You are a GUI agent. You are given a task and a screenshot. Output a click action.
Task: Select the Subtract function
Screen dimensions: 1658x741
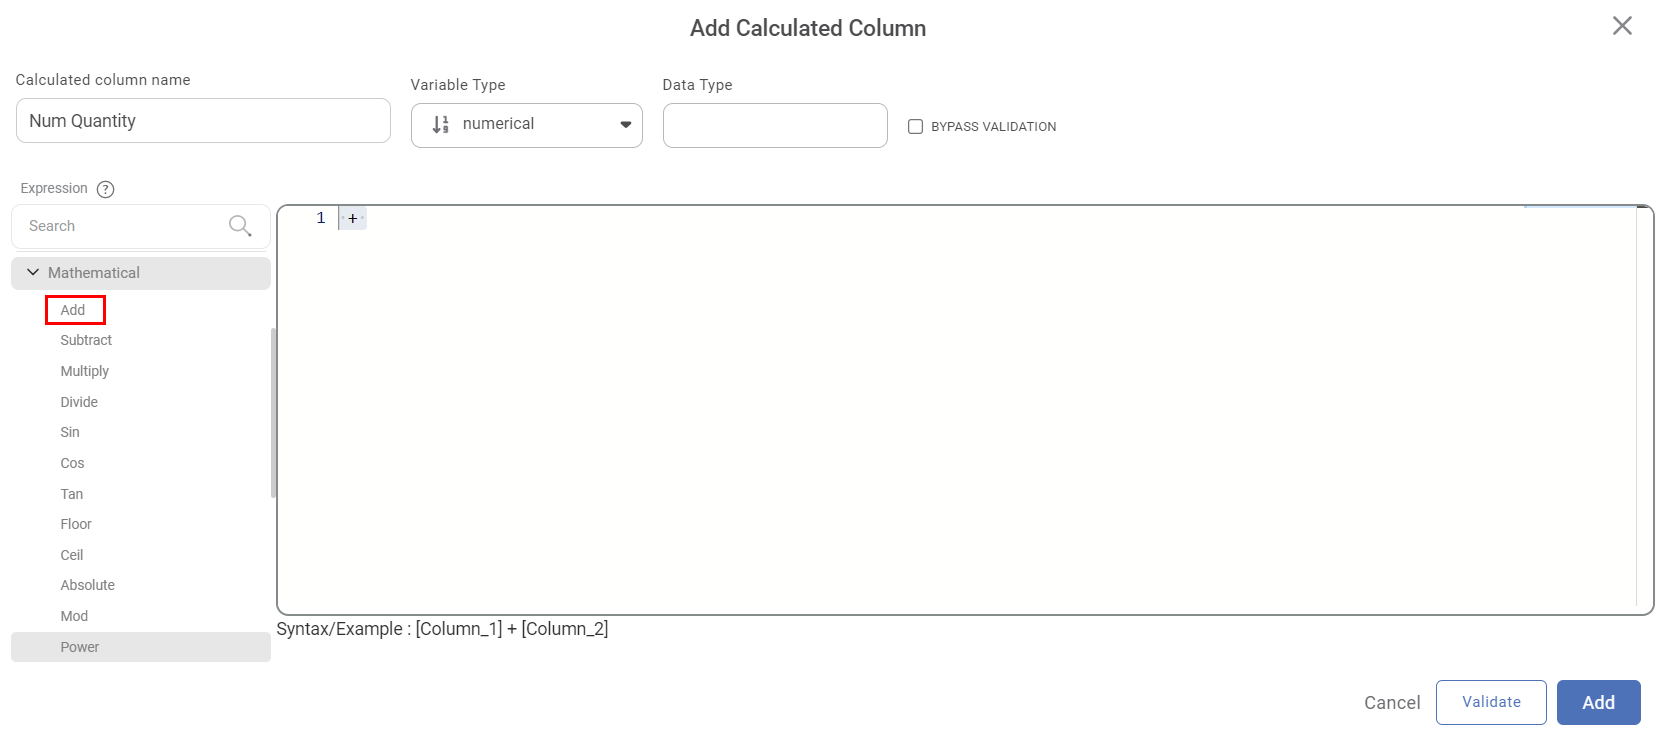(x=86, y=340)
